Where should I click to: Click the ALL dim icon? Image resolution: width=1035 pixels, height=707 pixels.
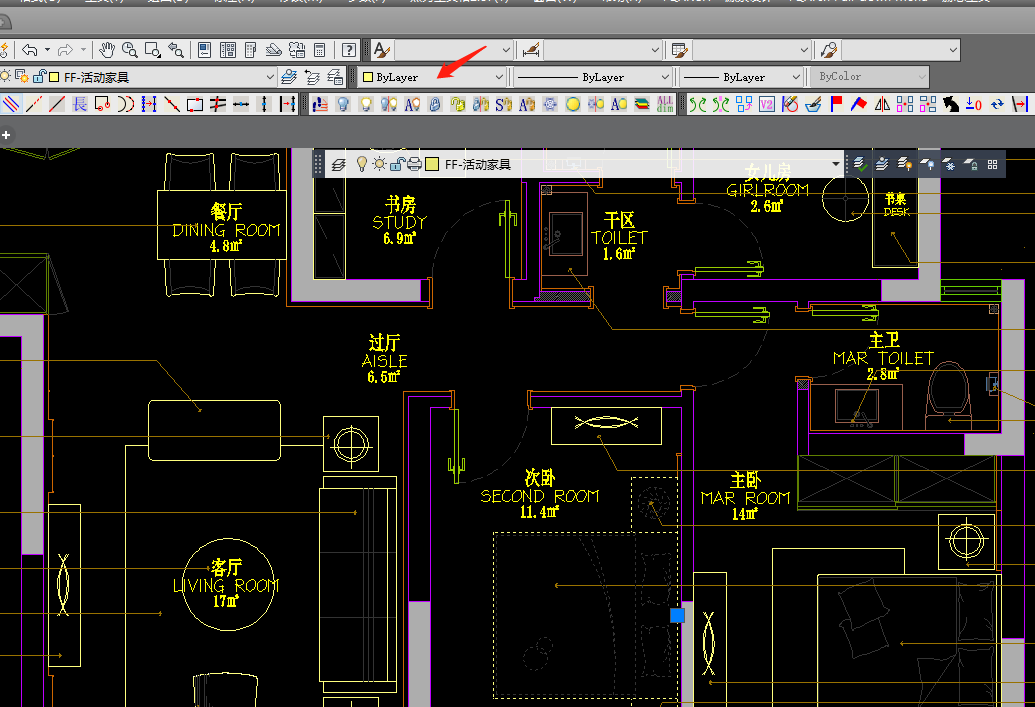point(665,104)
